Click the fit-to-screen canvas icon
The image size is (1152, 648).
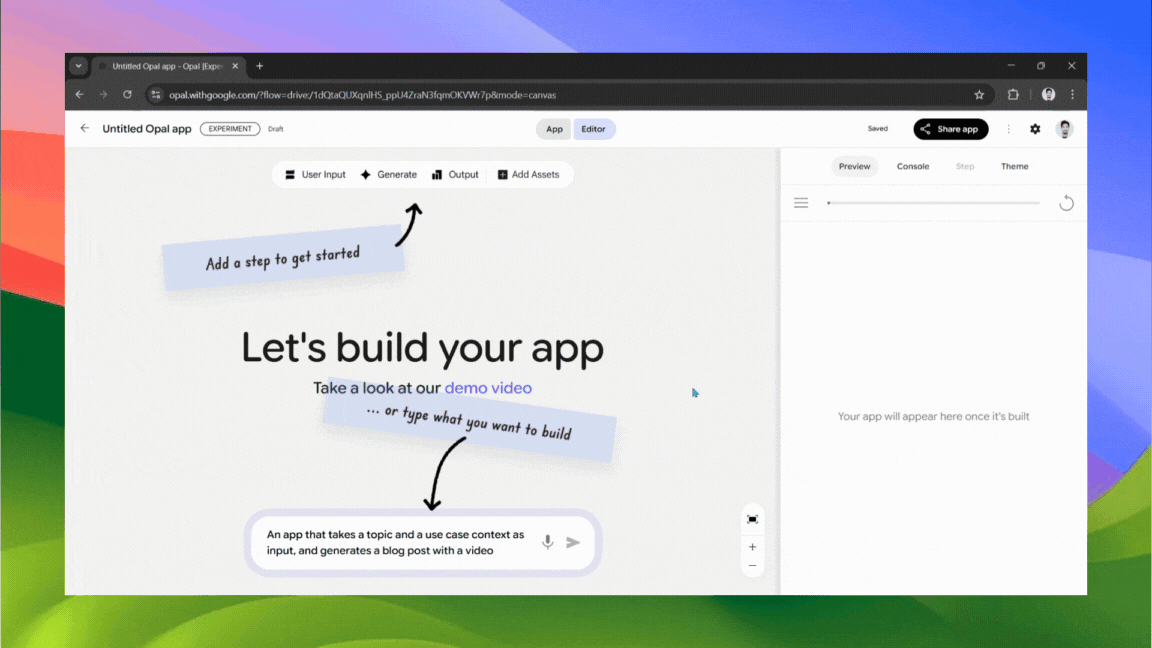752,518
